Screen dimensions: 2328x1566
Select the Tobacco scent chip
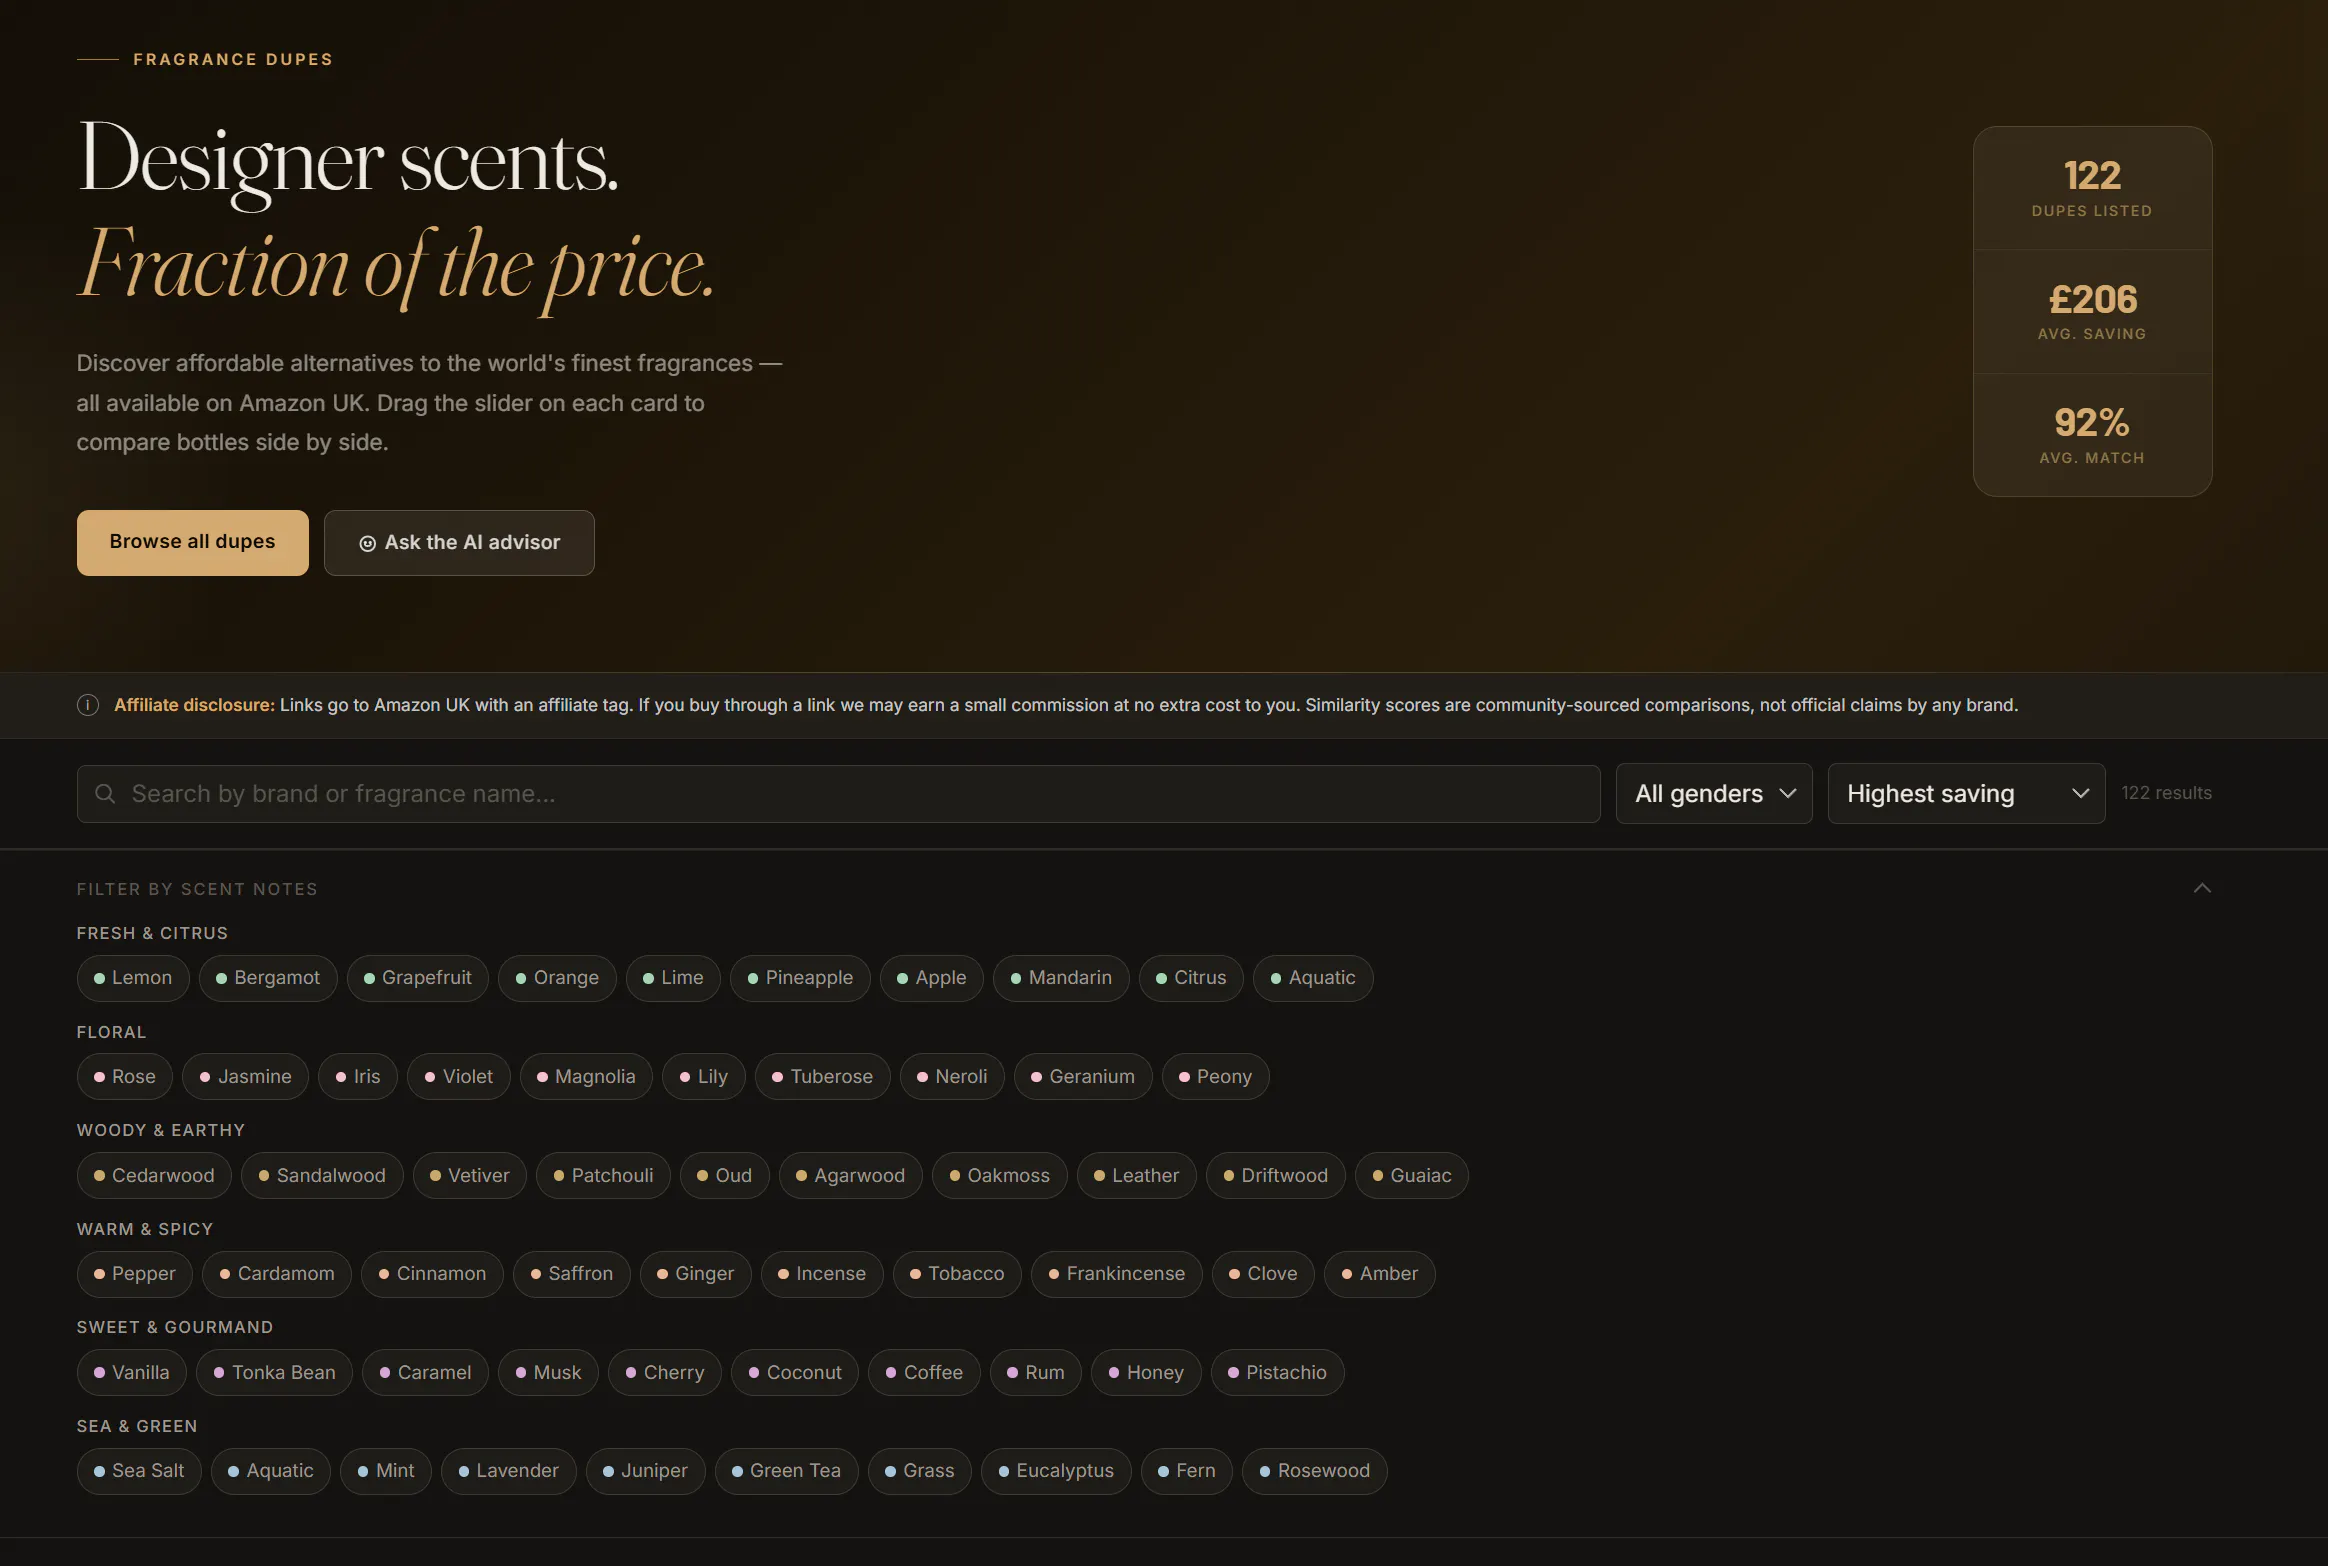[x=957, y=1274]
